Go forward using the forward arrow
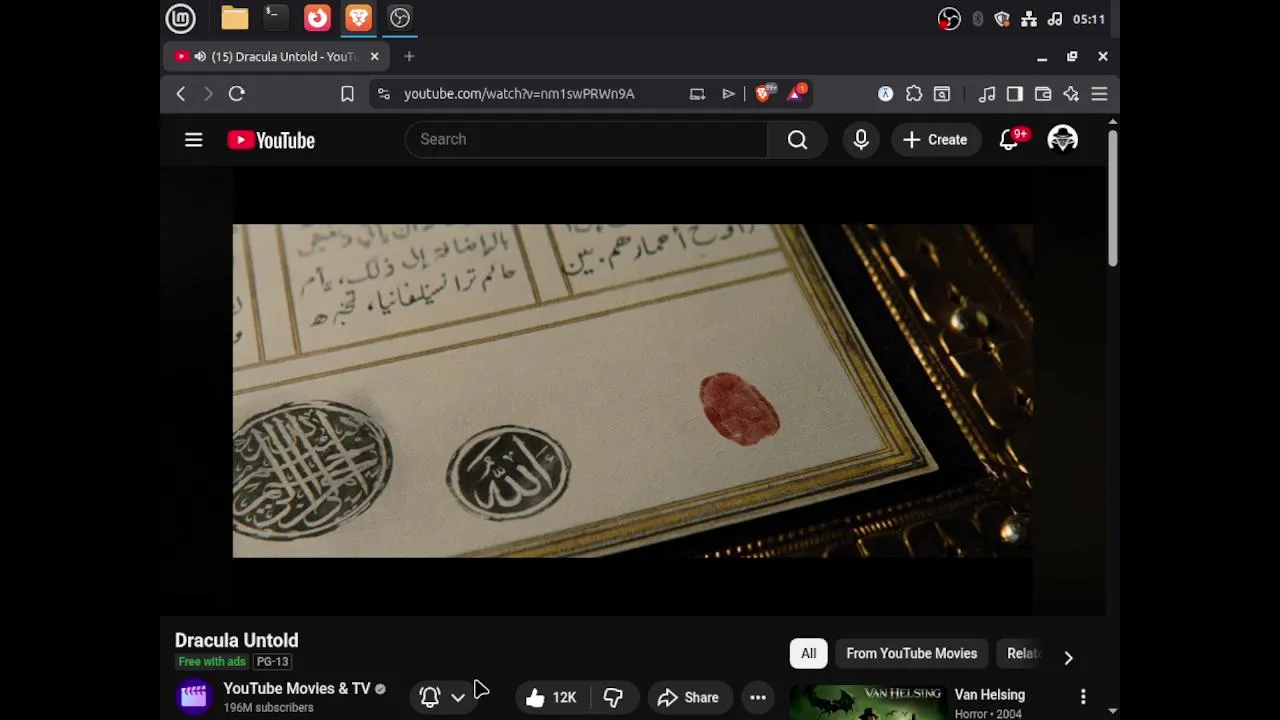This screenshot has height=720, width=1280. 208,94
